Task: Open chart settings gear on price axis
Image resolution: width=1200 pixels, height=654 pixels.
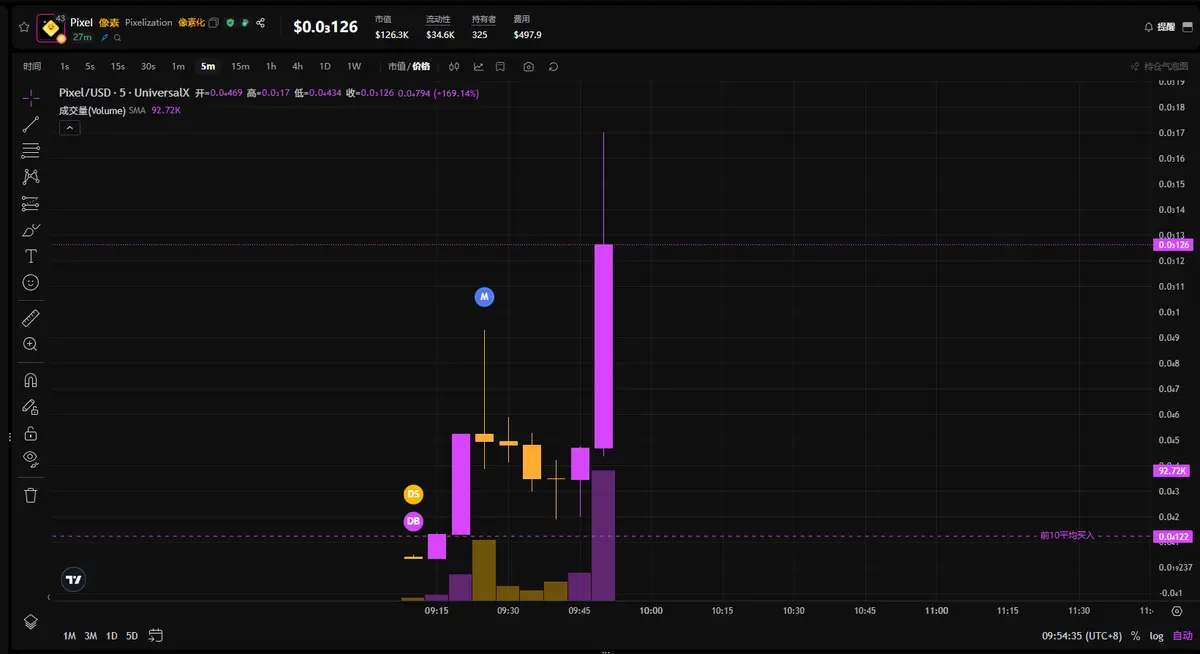Action: (1176, 610)
